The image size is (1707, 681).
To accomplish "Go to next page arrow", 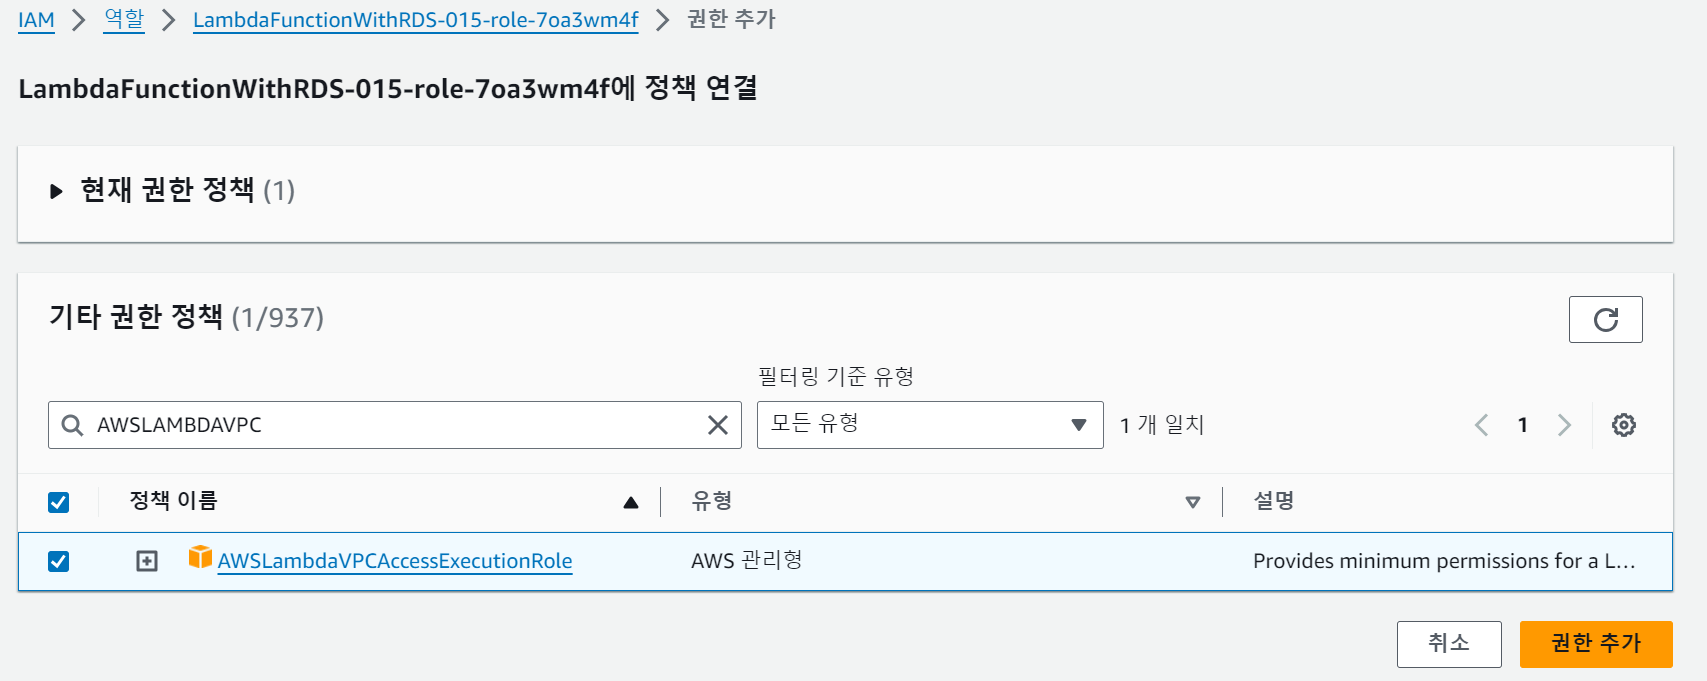I will tap(1564, 425).
